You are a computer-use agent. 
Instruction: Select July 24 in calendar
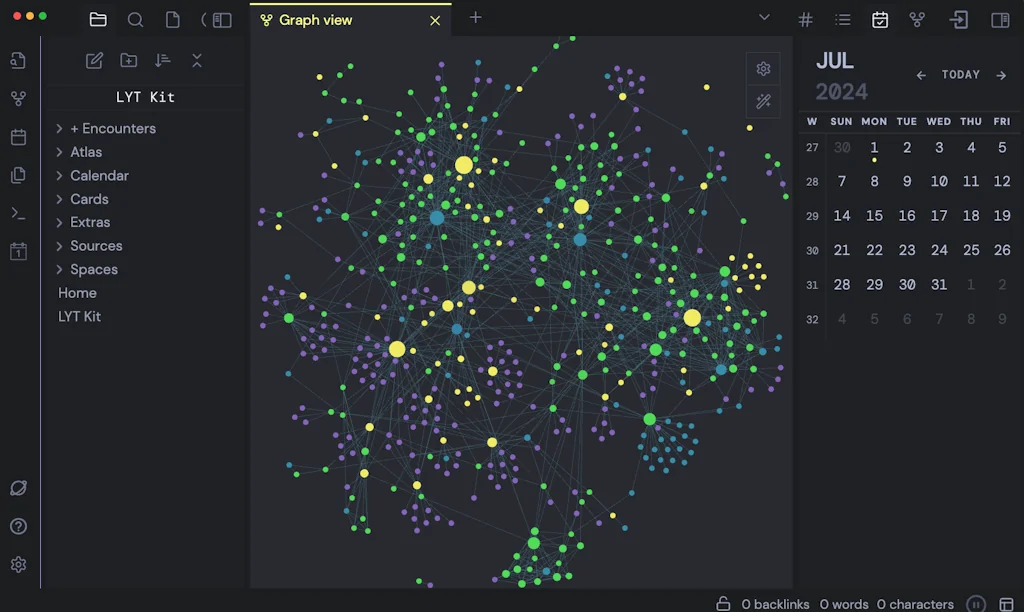tap(938, 250)
